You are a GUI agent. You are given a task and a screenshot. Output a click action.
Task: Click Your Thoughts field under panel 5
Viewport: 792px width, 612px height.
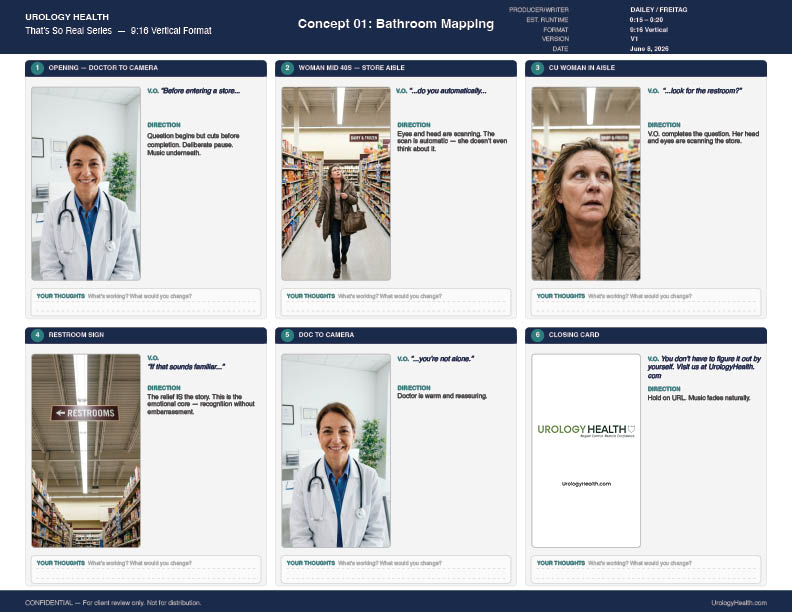pyautogui.click(x=396, y=569)
